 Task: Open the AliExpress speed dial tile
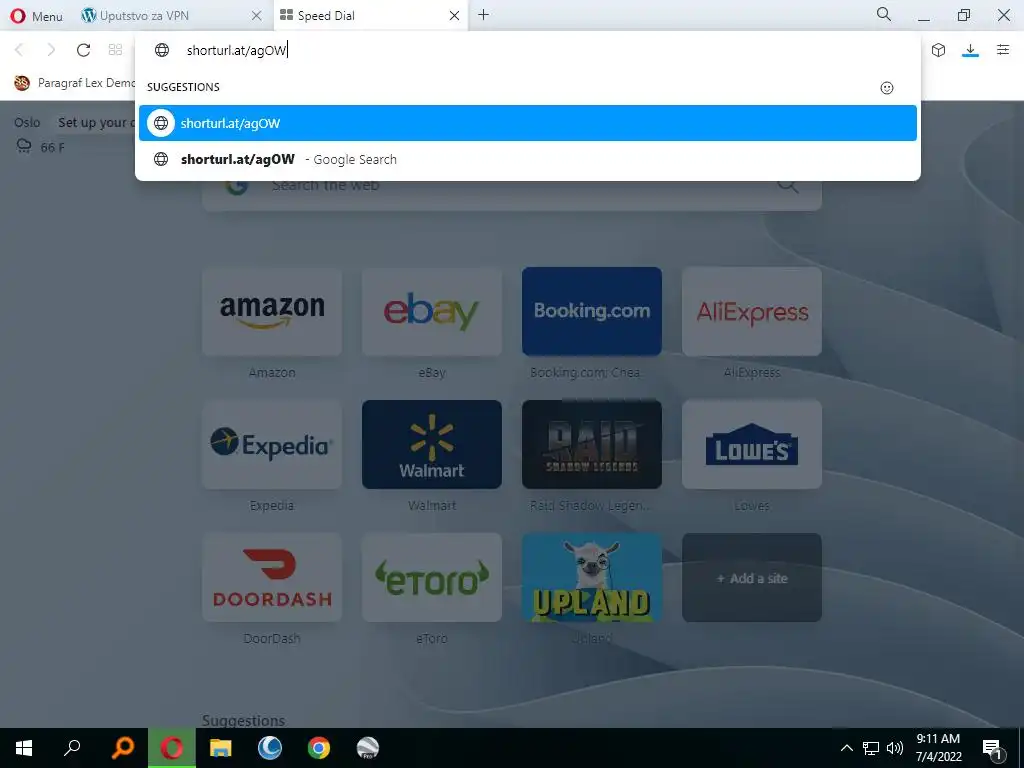[752, 312]
